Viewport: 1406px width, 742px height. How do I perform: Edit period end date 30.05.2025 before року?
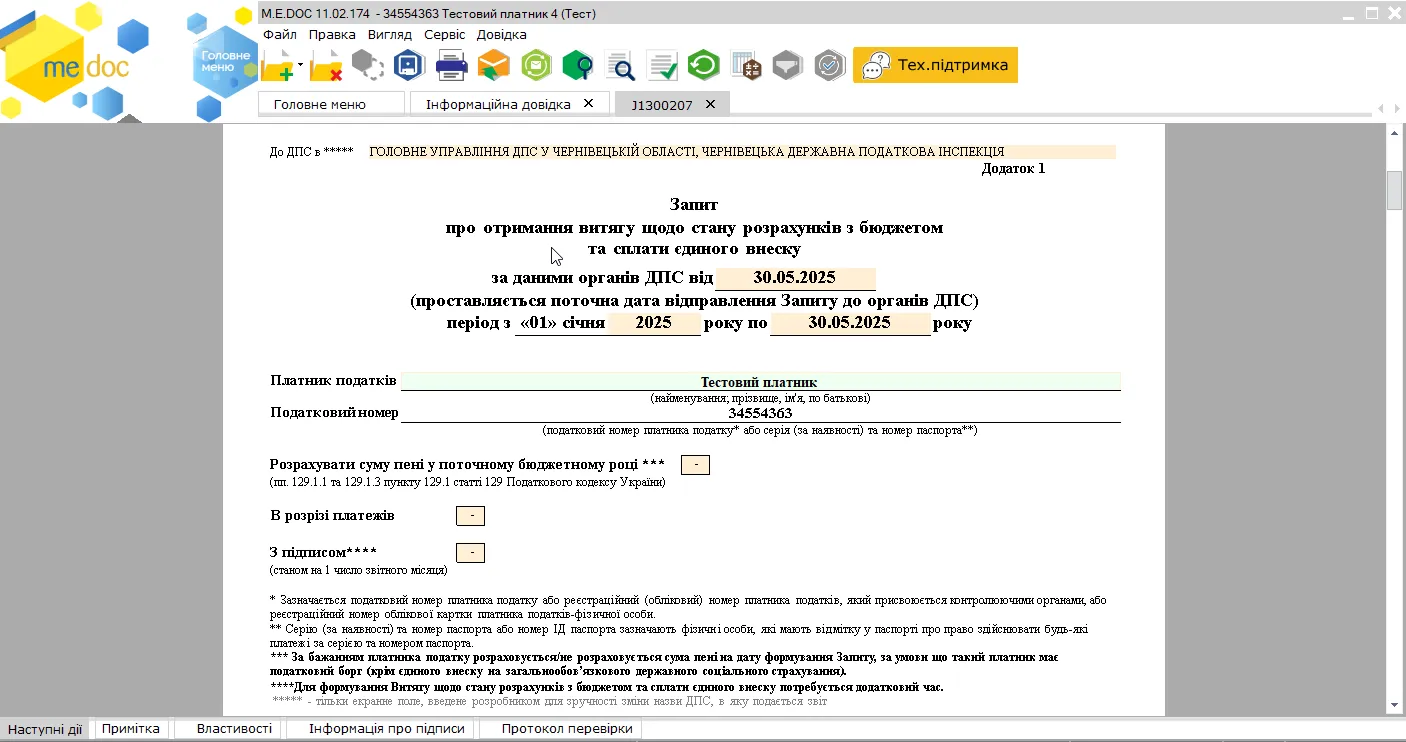[x=850, y=323]
